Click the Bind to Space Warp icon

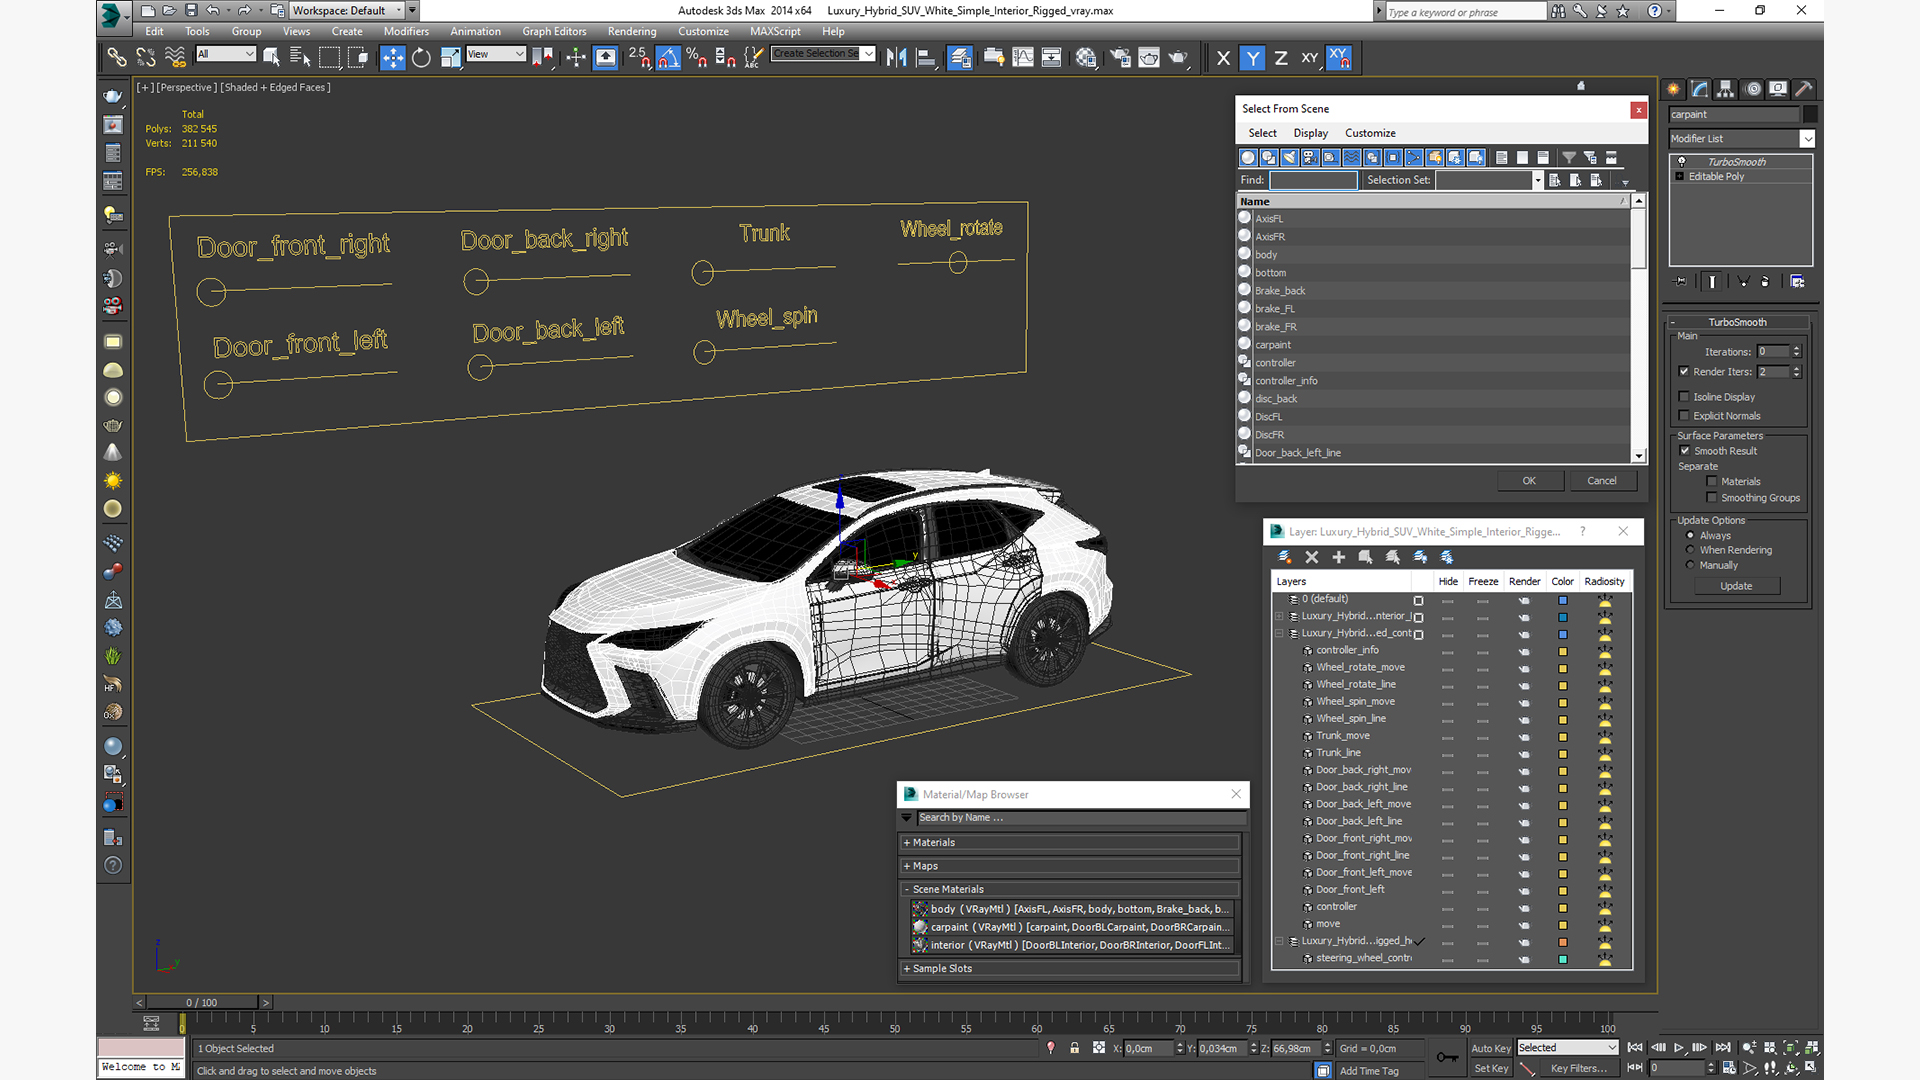[x=175, y=58]
